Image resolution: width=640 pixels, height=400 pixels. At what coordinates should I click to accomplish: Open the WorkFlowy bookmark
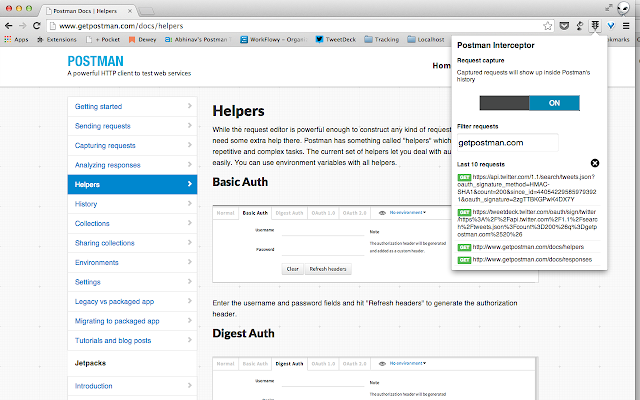[274, 40]
